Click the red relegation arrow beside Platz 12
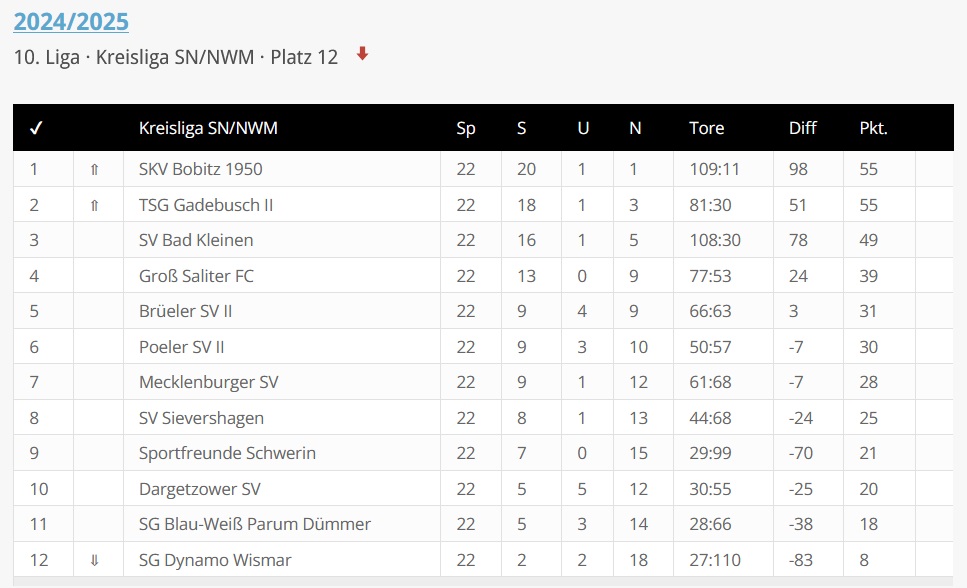This screenshot has height=588, width=967. pyautogui.click(x=363, y=55)
